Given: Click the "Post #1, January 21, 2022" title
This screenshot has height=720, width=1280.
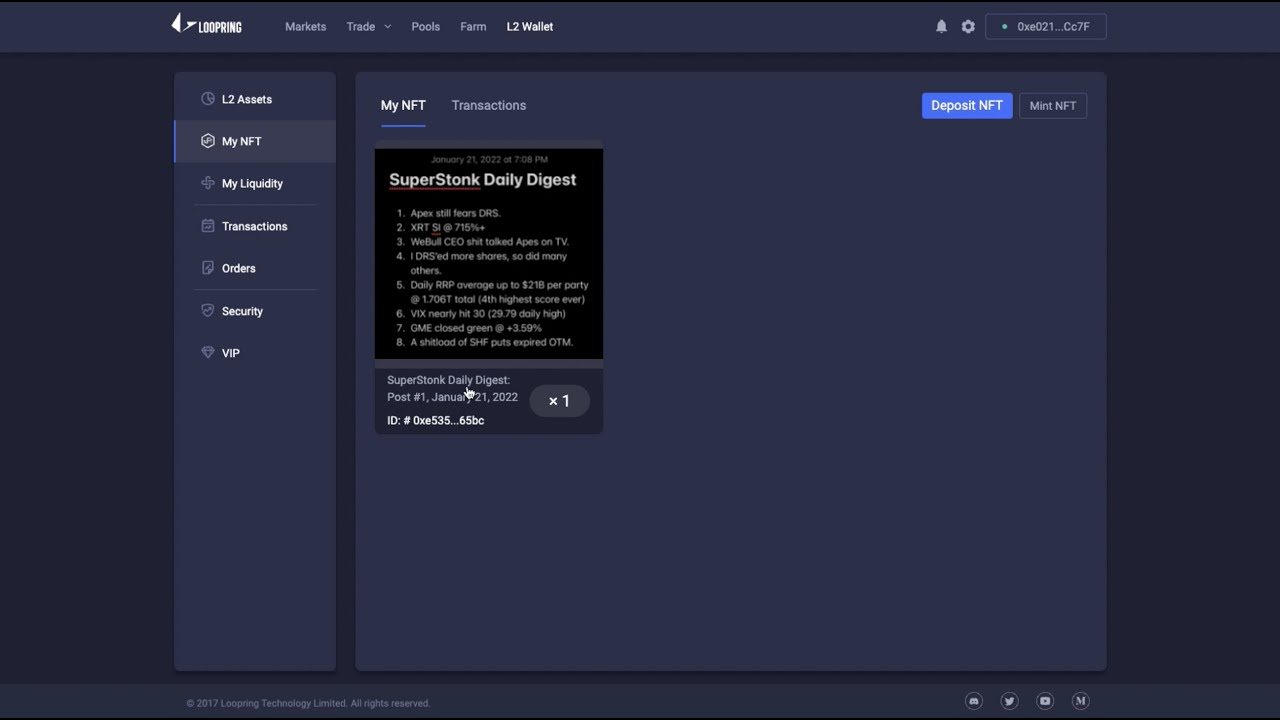Looking at the screenshot, I should point(452,397).
